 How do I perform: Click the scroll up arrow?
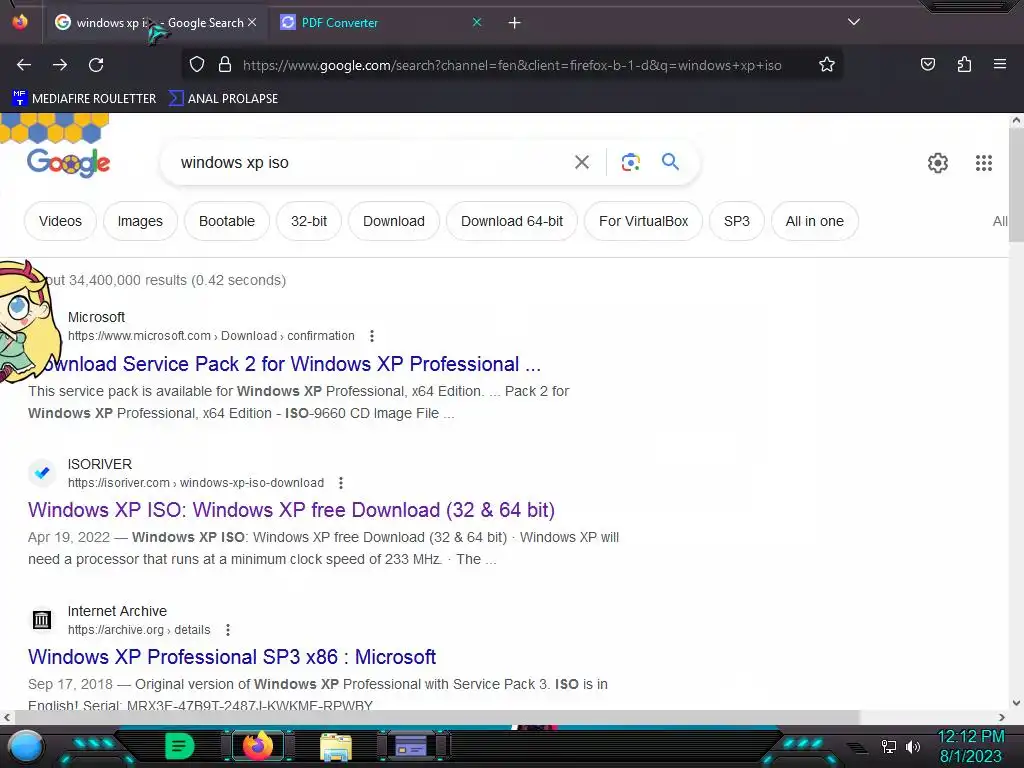click(1016, 120)
